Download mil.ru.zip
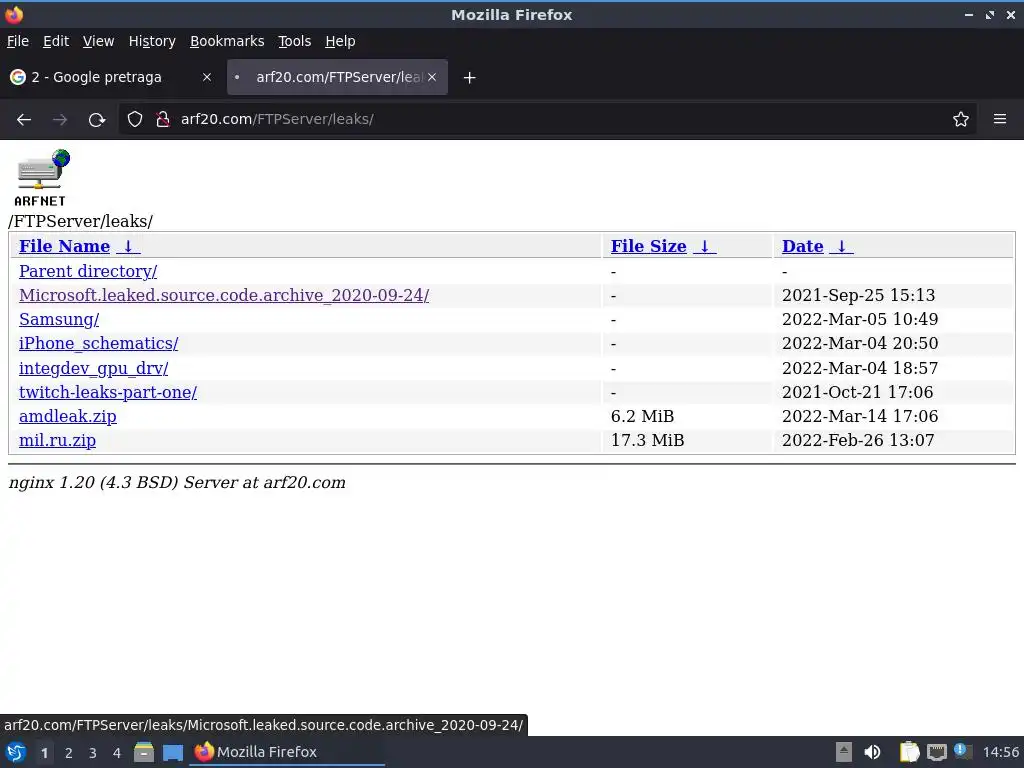This screenshot has height=768, width=1024. point(57,441)
